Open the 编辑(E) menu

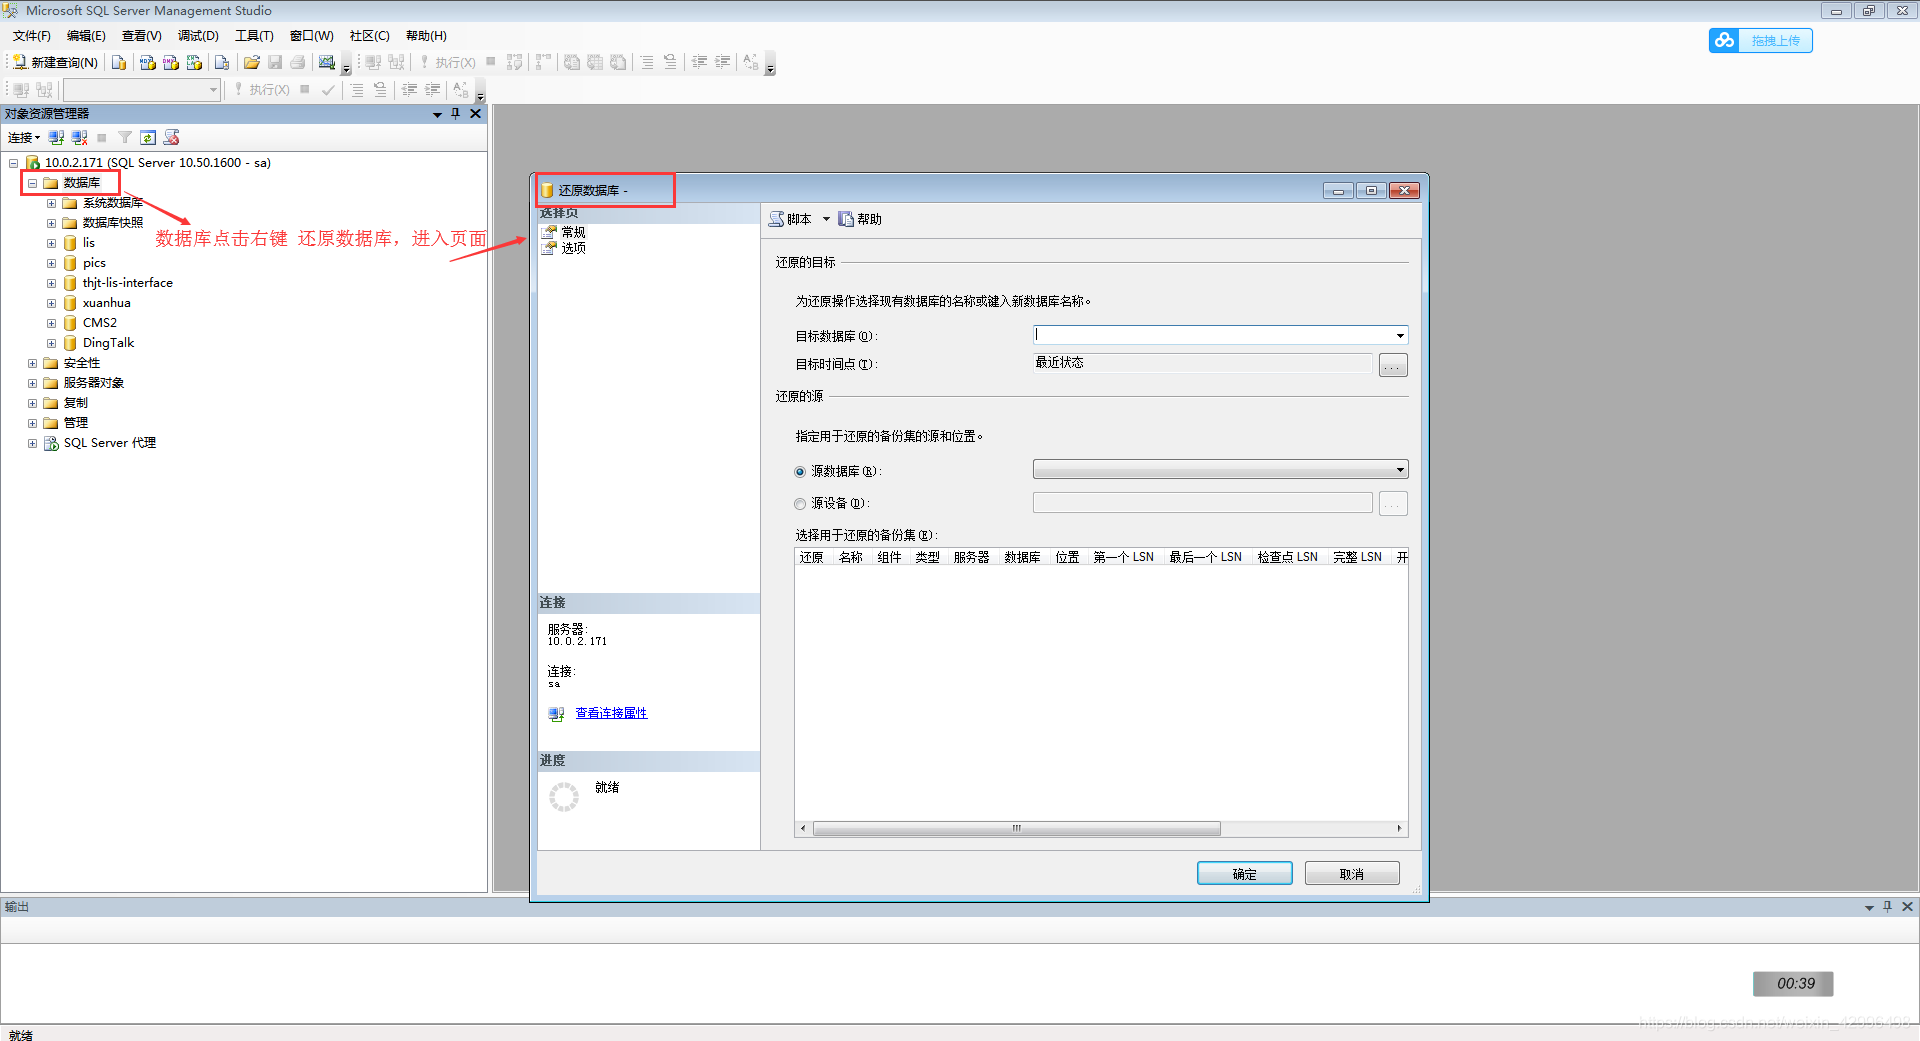pos(86,36)
